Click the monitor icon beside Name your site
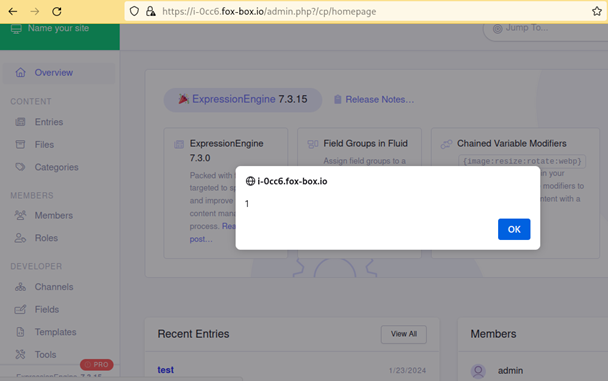608x381 pixels. click(x=16, y=29)
